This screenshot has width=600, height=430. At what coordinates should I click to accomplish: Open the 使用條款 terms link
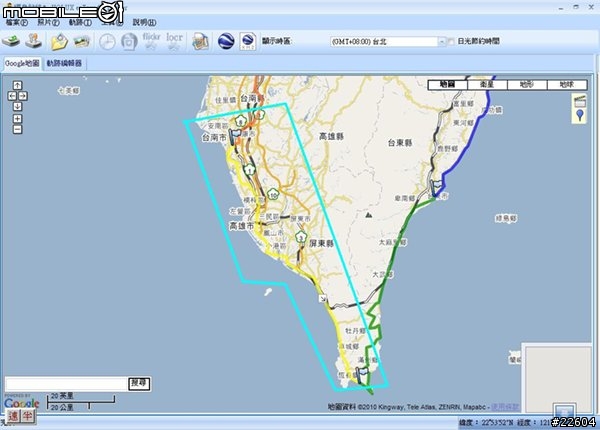[505, 407]
